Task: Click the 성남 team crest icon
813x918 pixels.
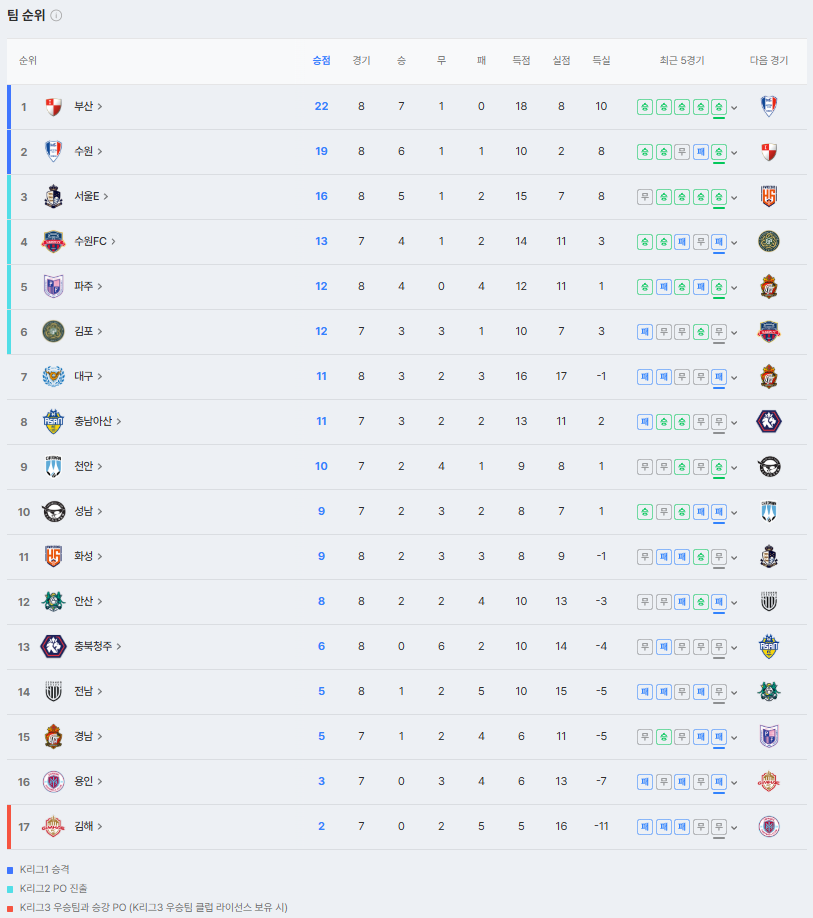Action: click(53, 511)
